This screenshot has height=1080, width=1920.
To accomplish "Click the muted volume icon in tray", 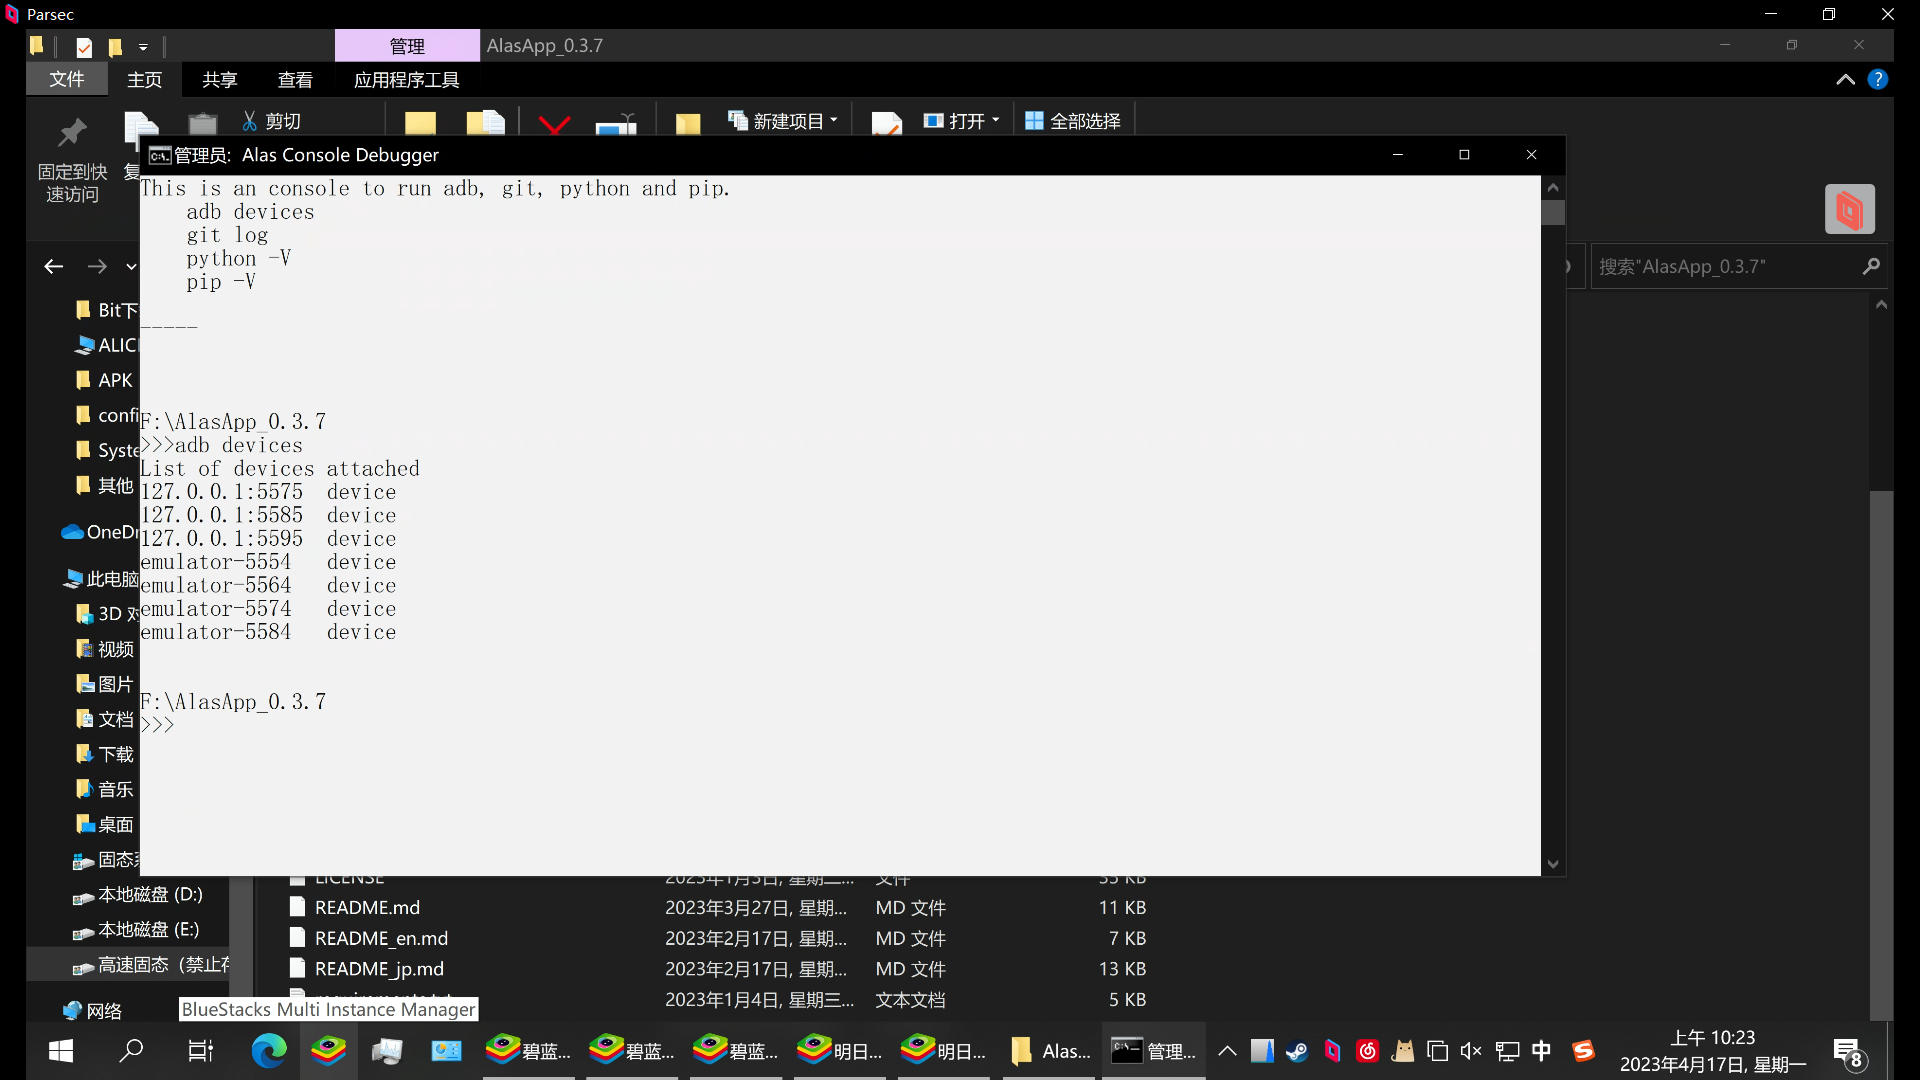I will (x=1471, y=1051).
